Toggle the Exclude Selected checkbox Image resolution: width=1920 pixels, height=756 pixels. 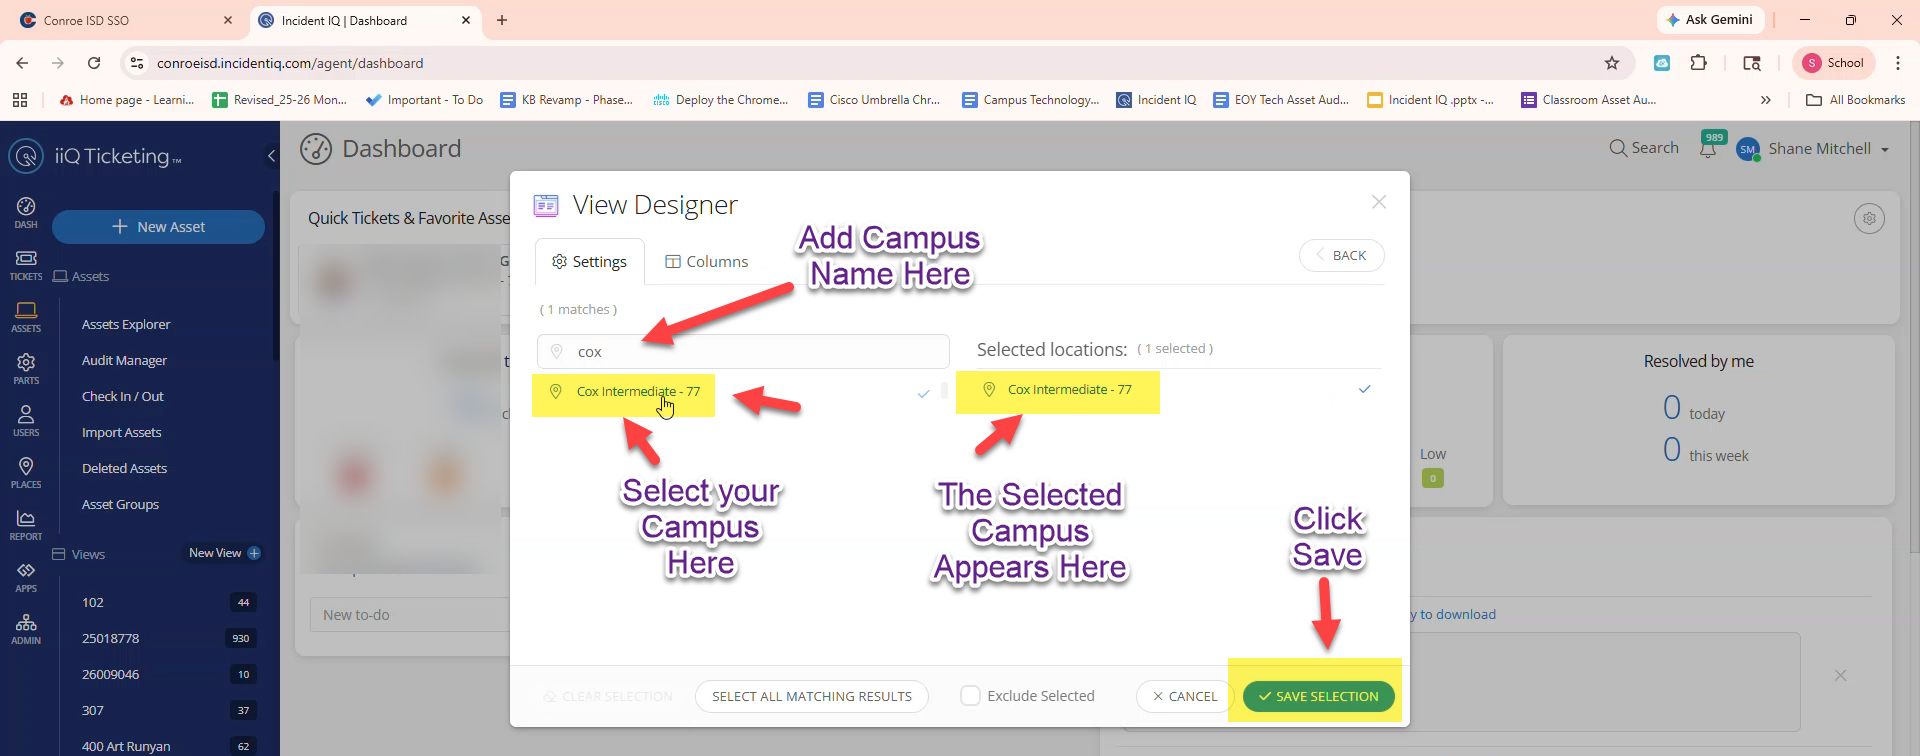[970, 695]
